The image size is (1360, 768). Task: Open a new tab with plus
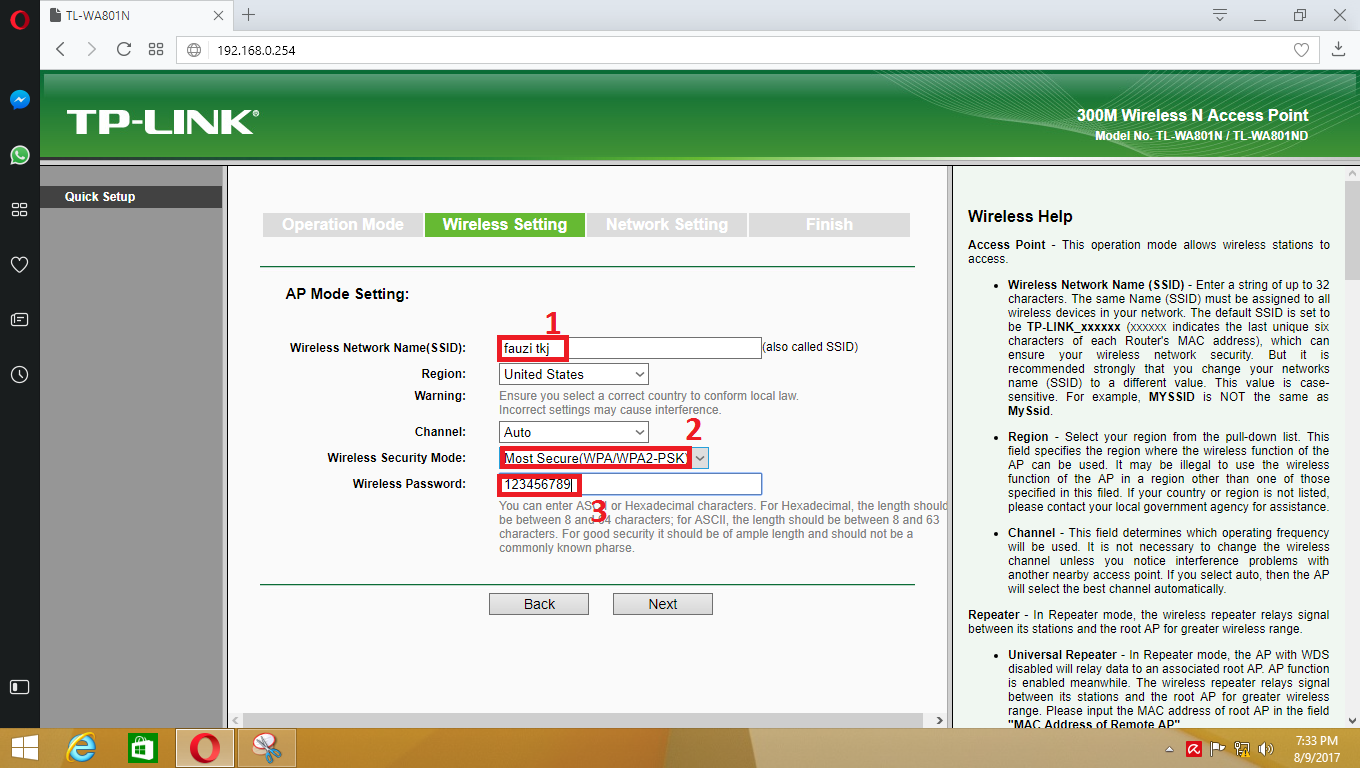249,15
